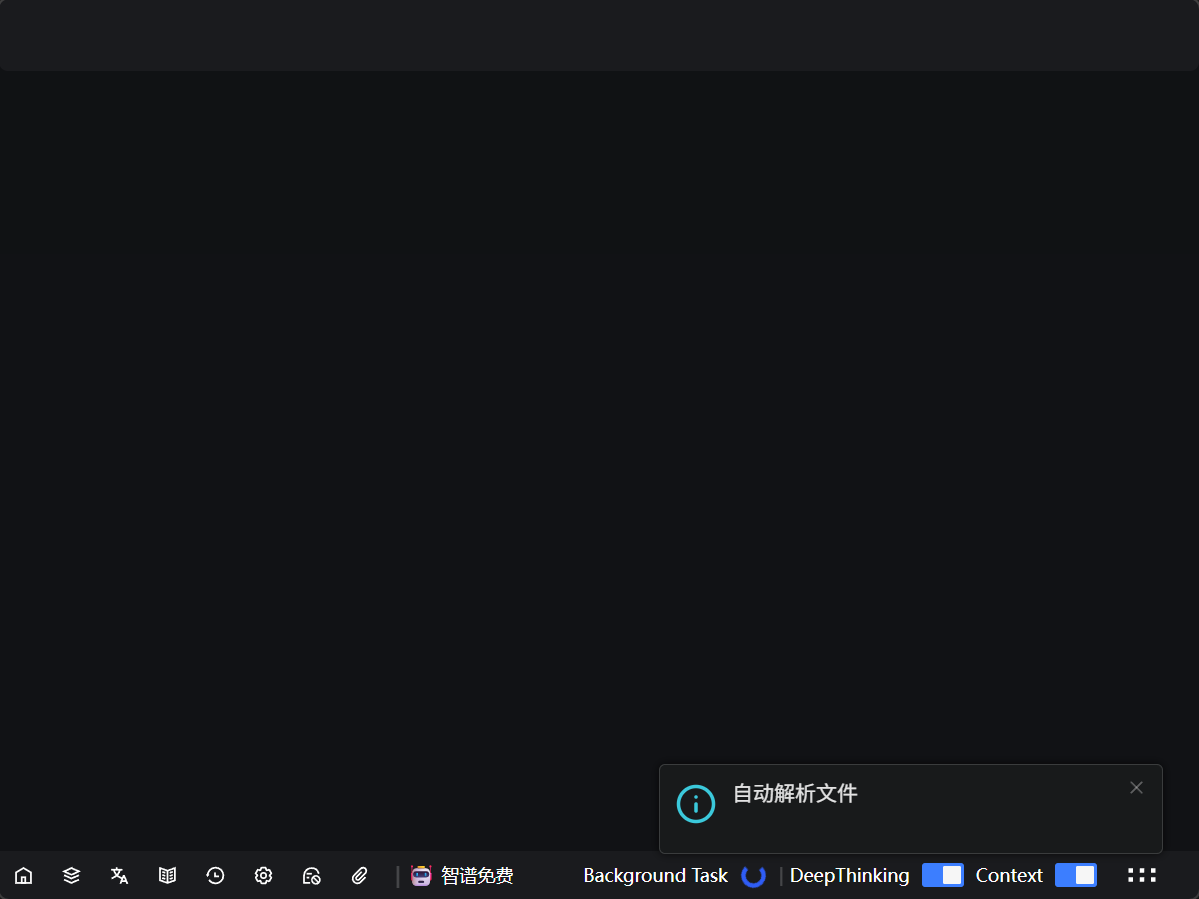The image size is (1199, 899).
Task: Click the info icon in notification
Action: coord(696,804)
